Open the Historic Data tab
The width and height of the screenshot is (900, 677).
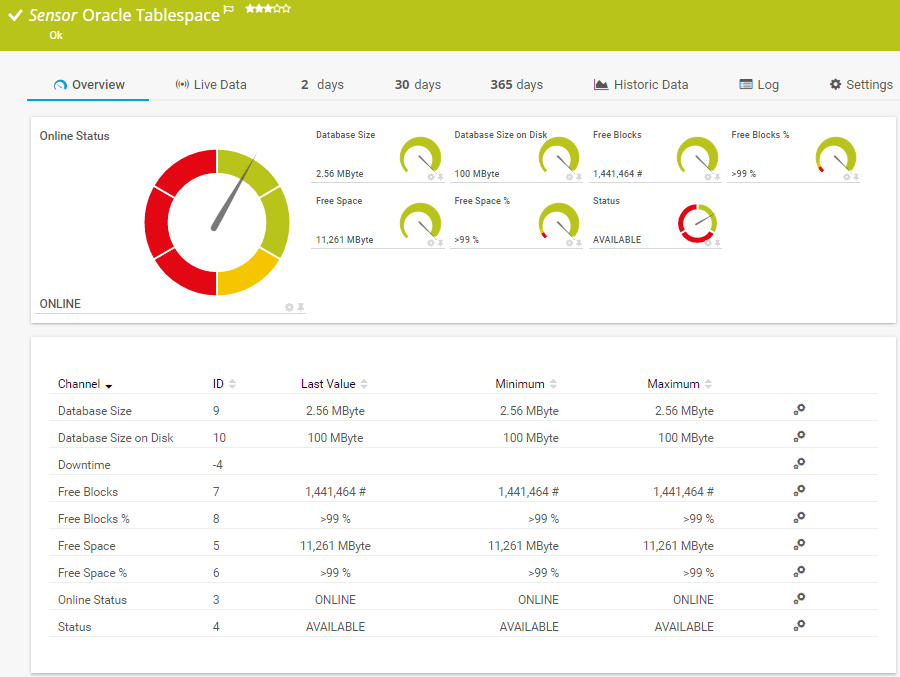(641, 85)
